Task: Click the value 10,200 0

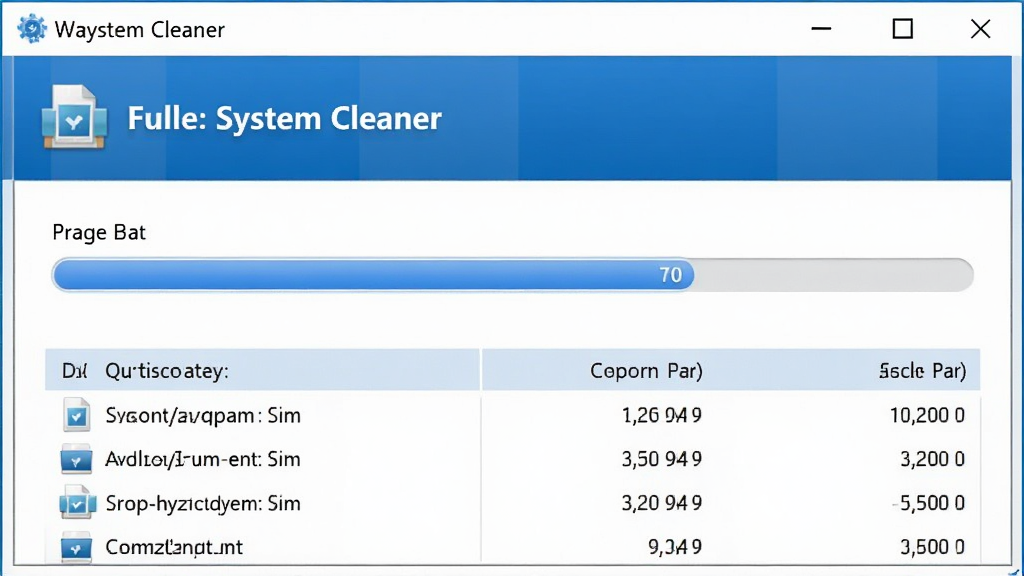Action: (927, 415)
